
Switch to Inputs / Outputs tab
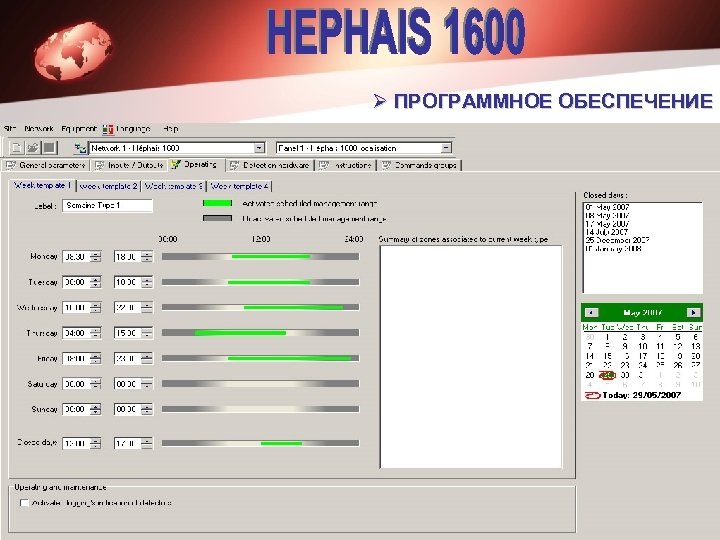(x=129, y=165)
